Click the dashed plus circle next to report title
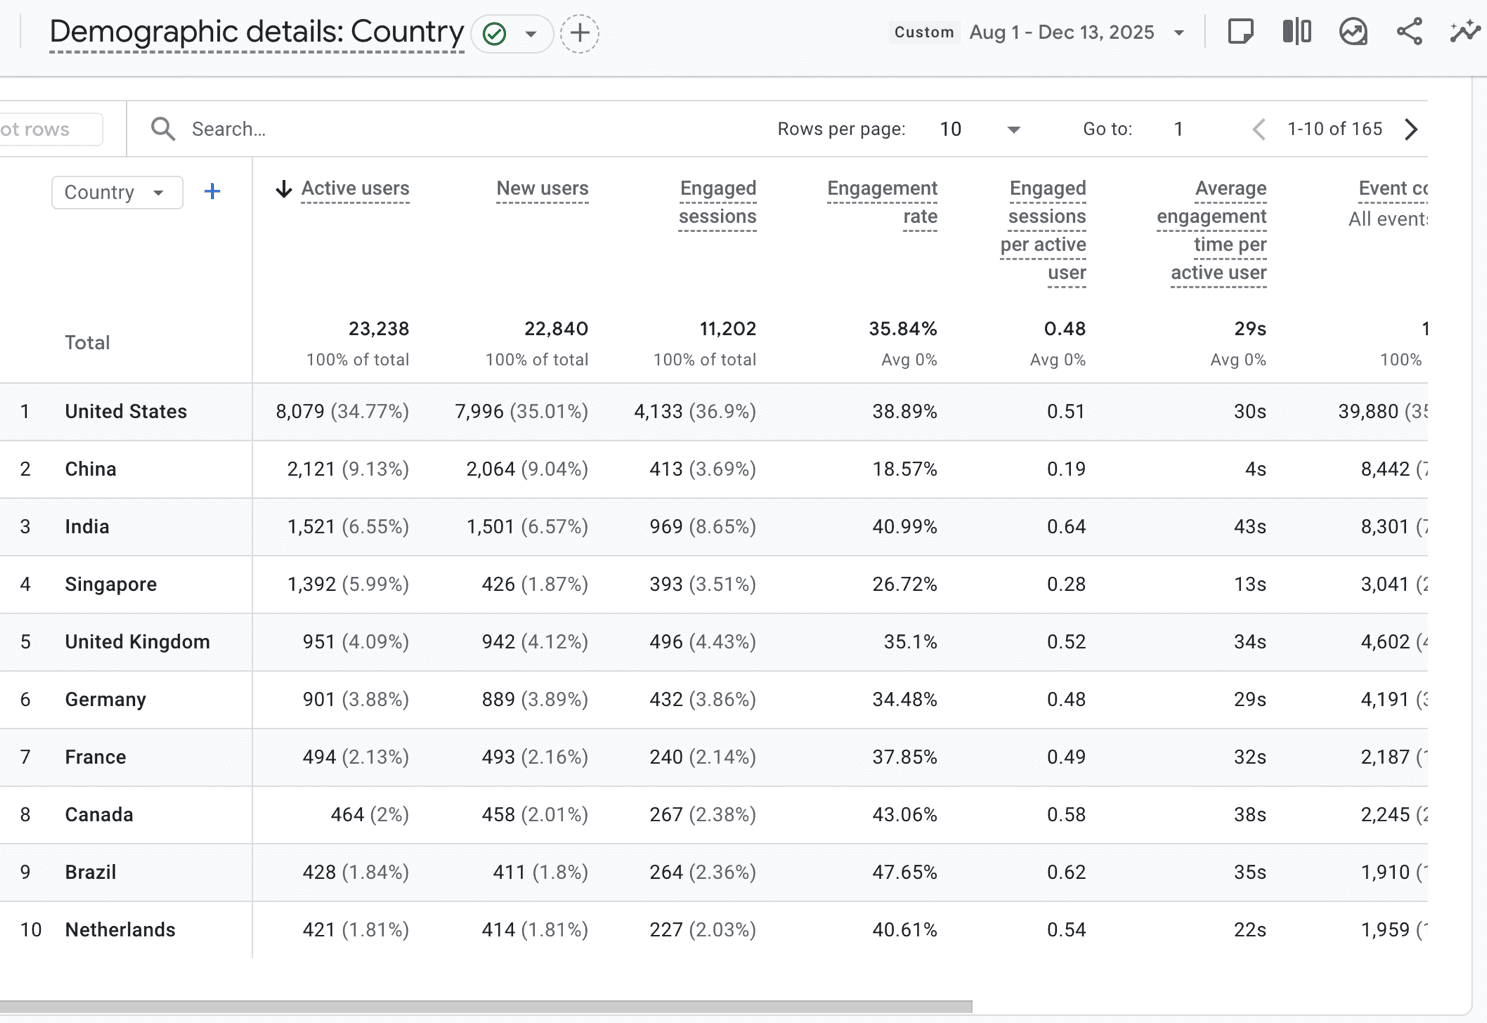The image size is (1487, 1023). [x=580, y=33]
